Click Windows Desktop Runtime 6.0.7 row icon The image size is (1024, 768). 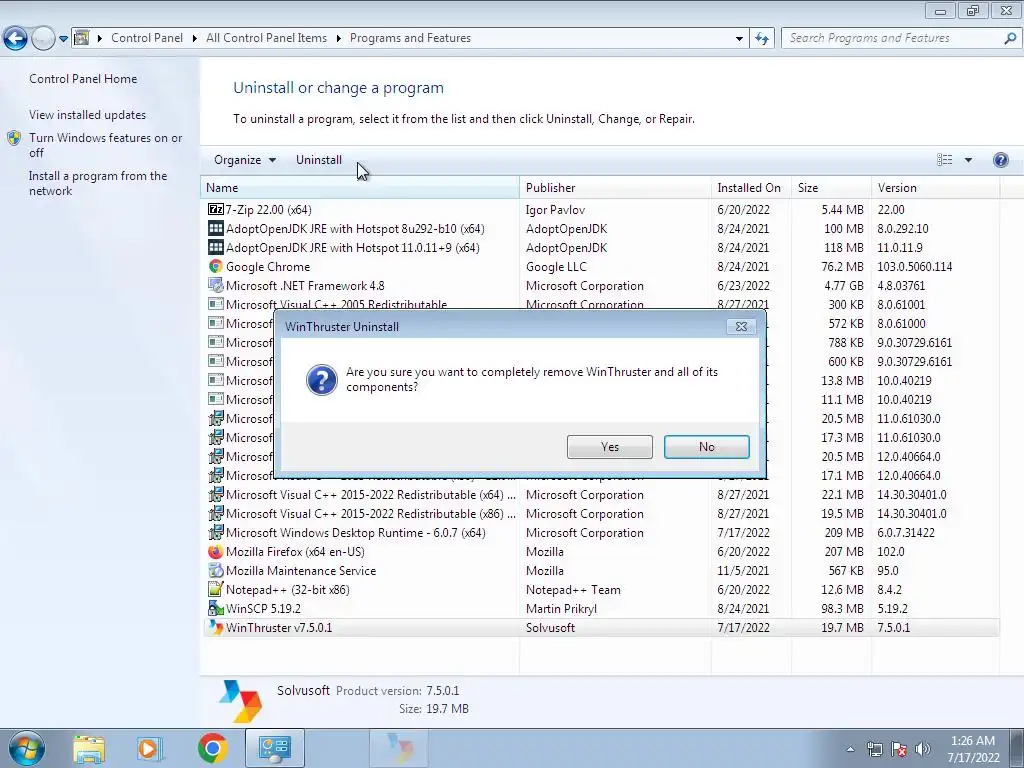(x=216, y=533)
